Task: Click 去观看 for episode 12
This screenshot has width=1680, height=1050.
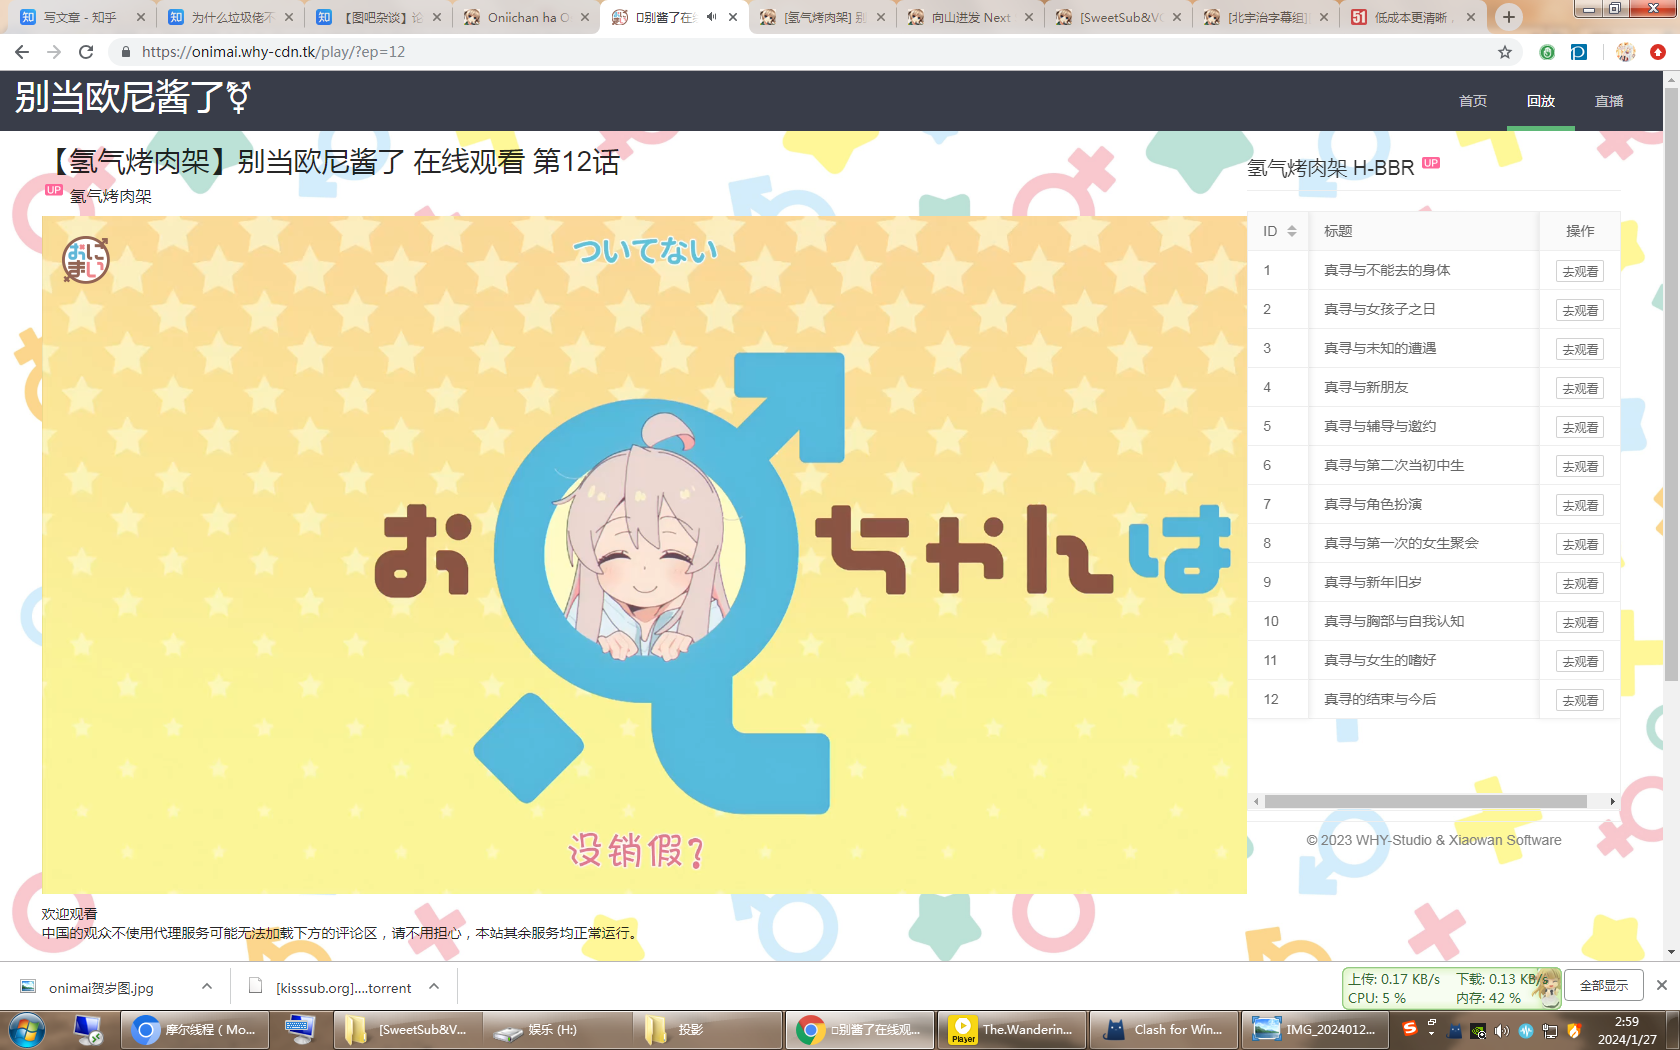Action: (x=1578, y=700)
